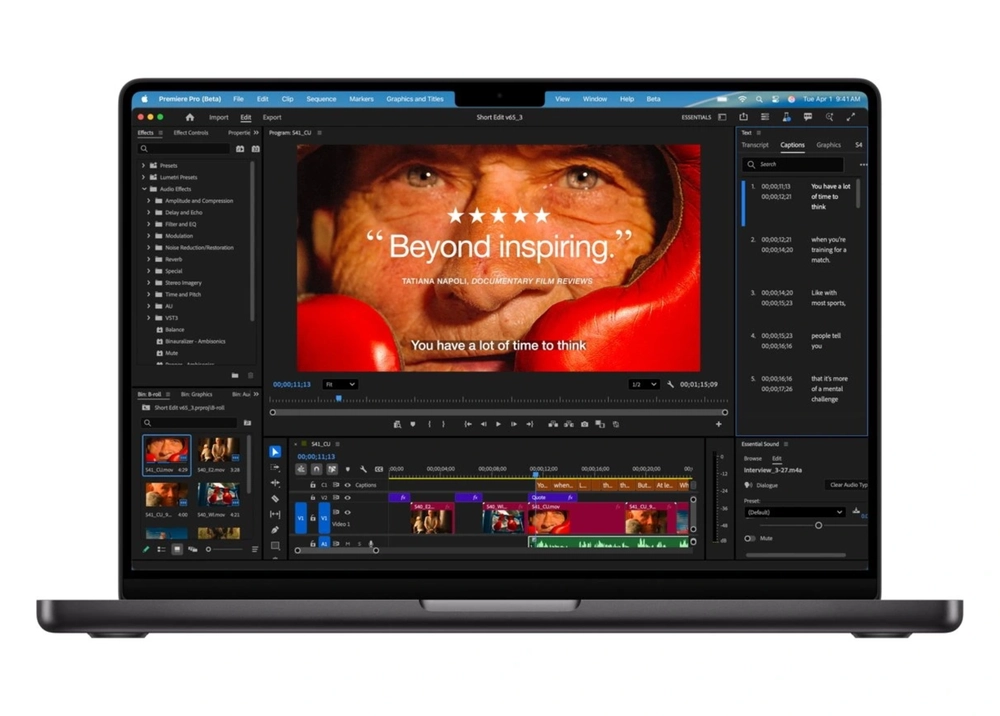Viewport: 1000px width, 716px height.
Task: Click the Export Frame camera icon
Action: [584, 424]
